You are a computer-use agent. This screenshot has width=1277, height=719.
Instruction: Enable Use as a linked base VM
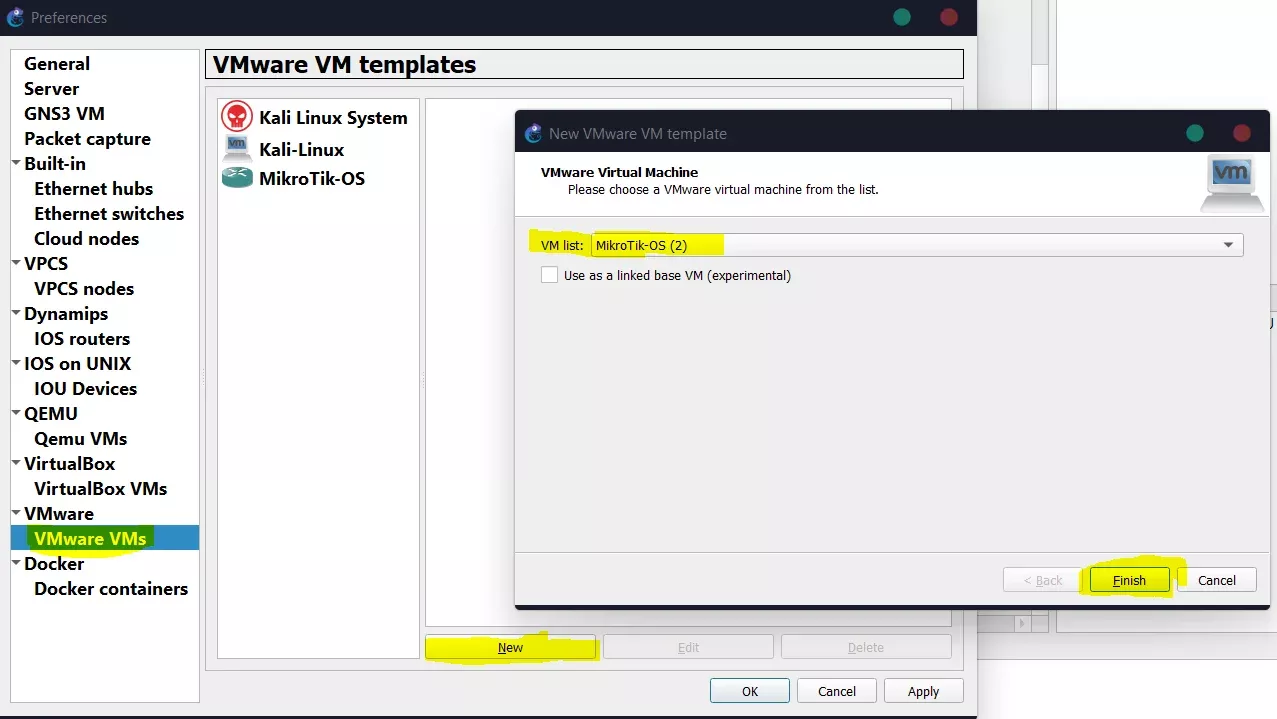coord(549,275)
